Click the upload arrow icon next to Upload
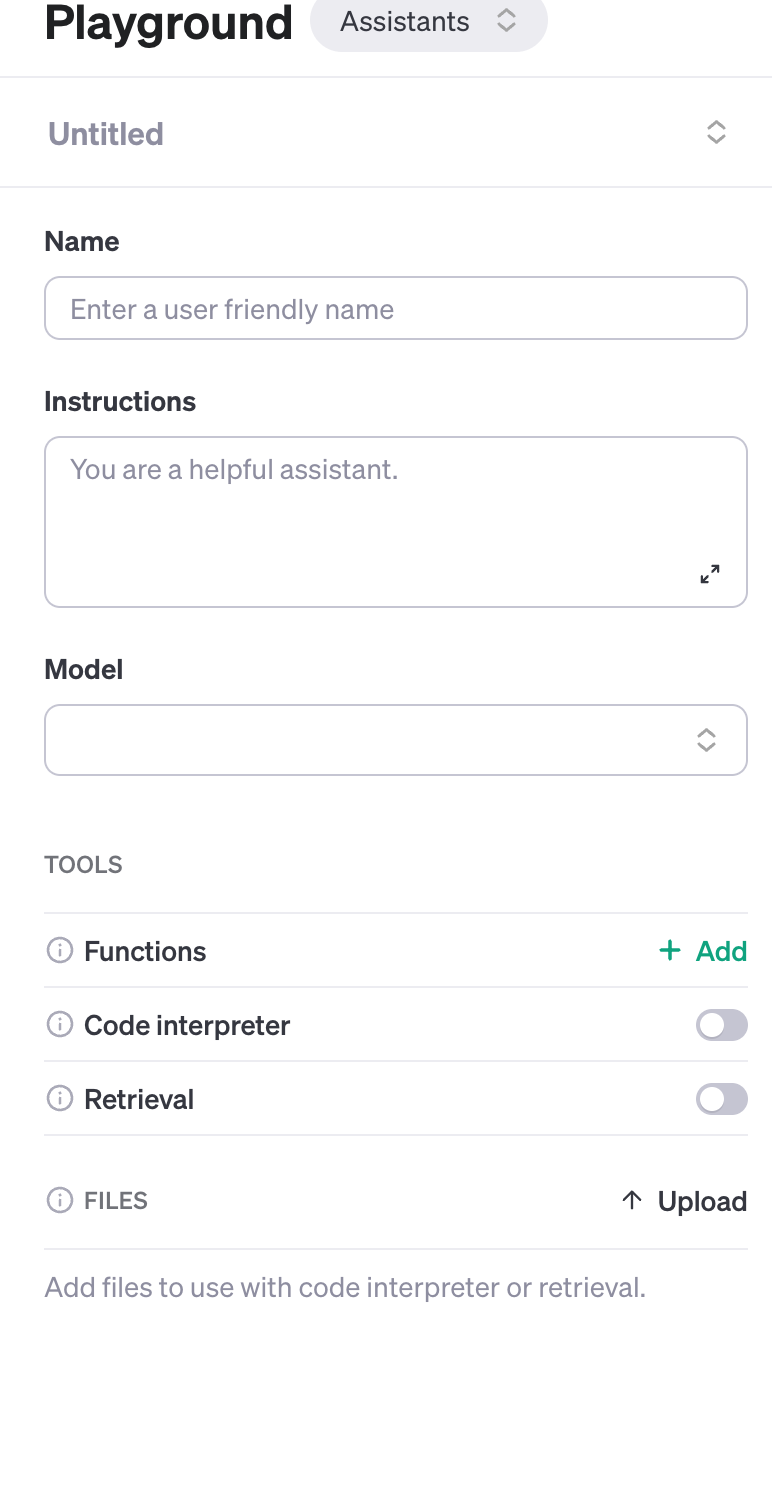 point(632,1200)
